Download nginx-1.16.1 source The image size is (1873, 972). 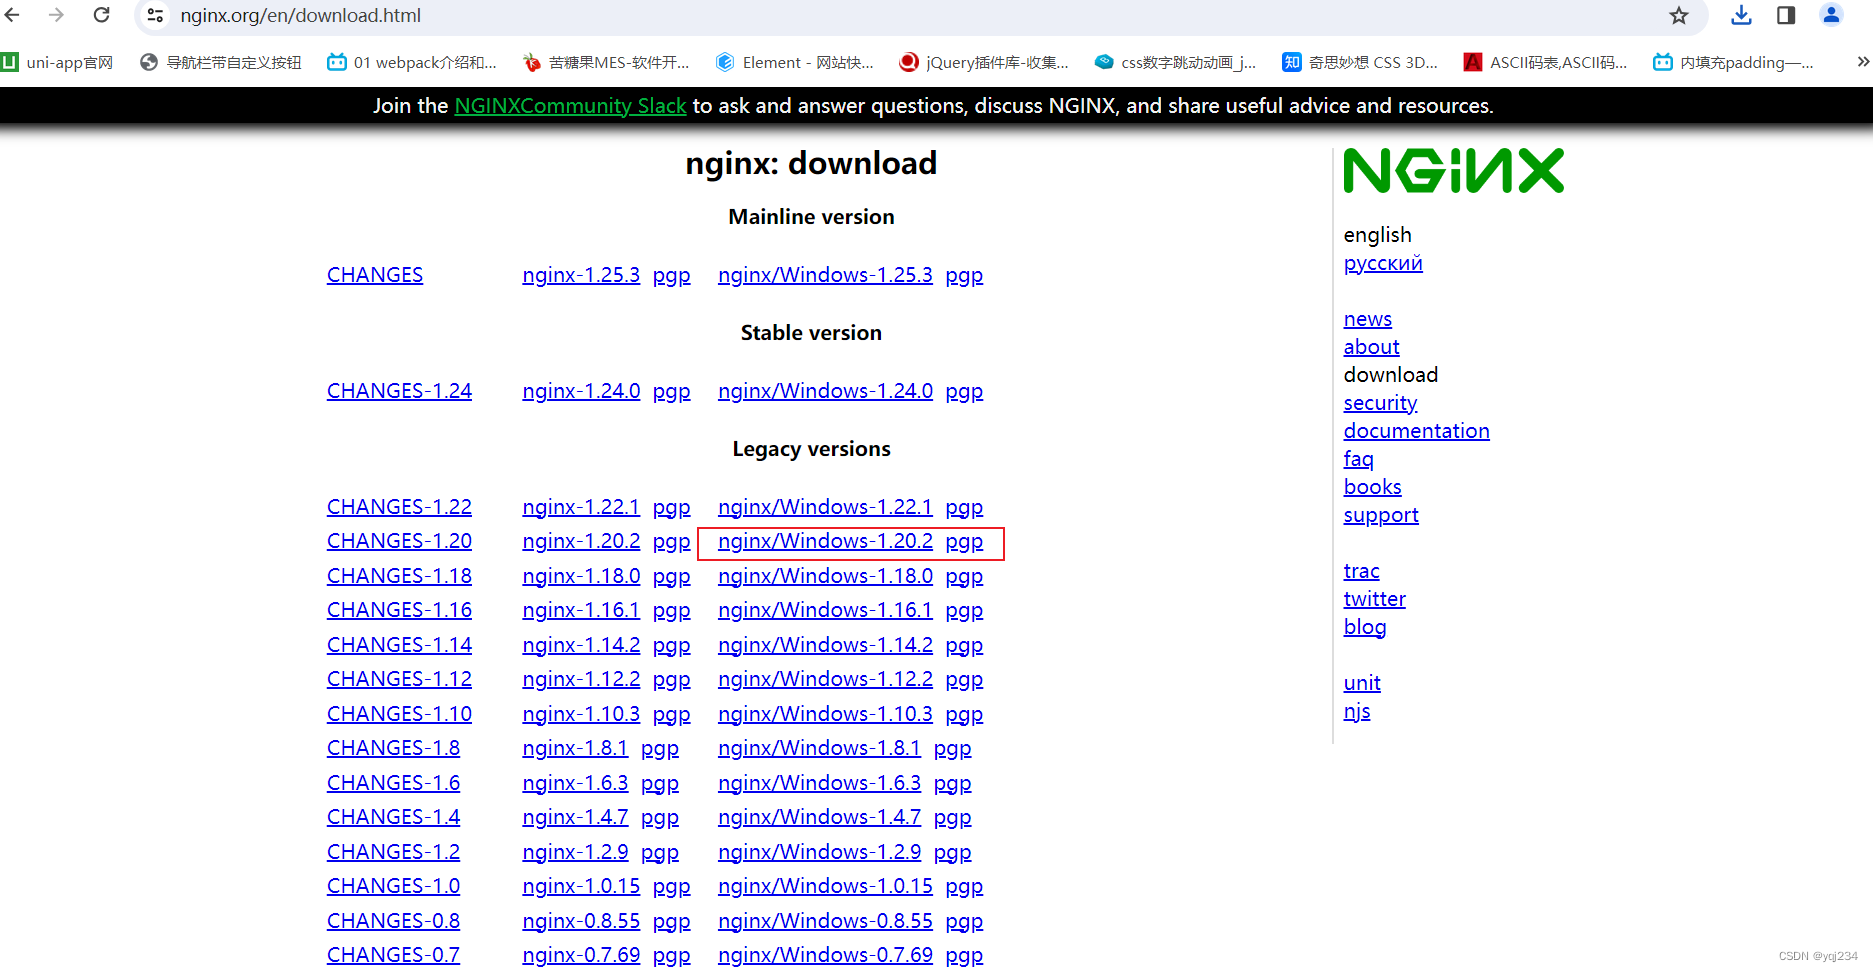[x=581, y=610]
